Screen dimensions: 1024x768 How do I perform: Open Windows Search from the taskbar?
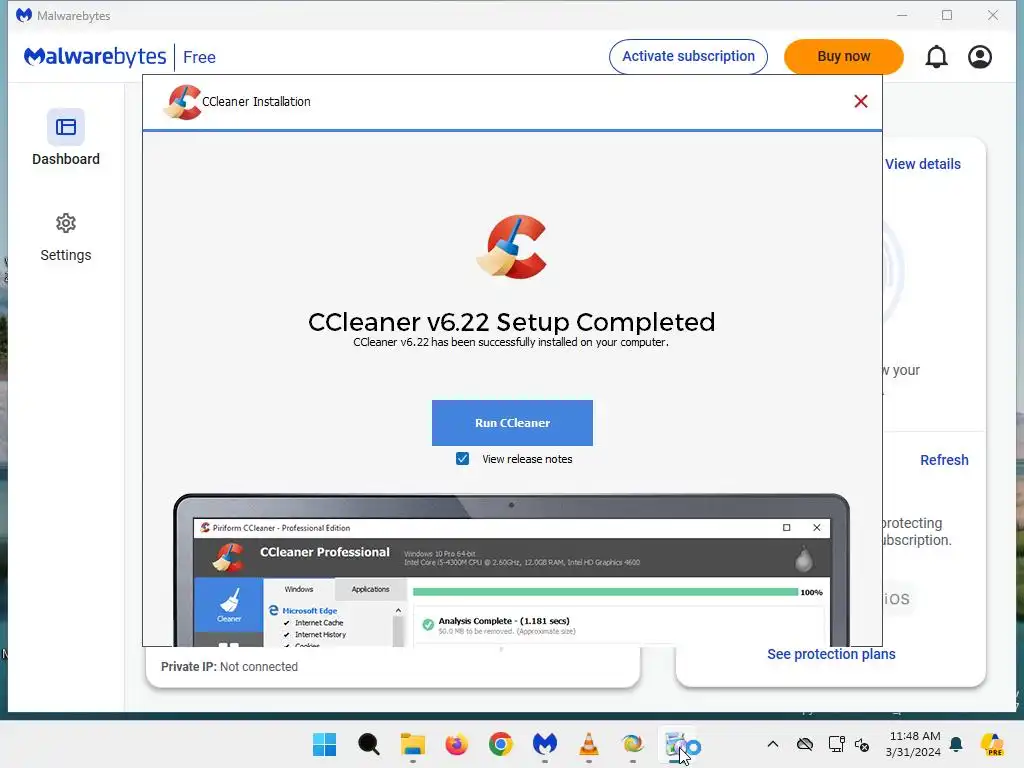369,744
